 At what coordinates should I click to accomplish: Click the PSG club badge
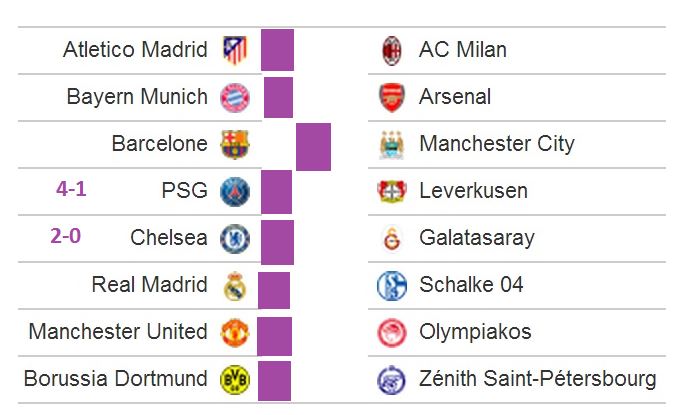235,192
